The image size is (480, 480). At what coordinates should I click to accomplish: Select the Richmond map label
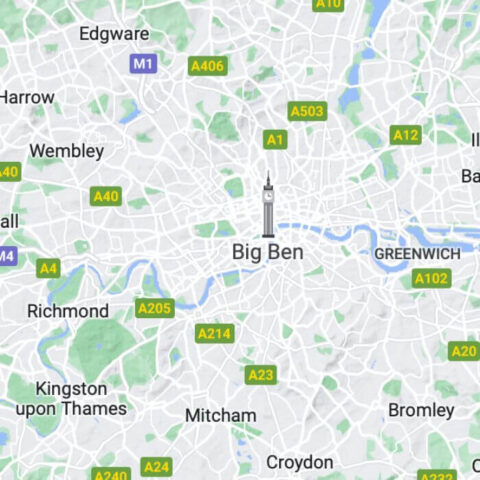point(68,311)
